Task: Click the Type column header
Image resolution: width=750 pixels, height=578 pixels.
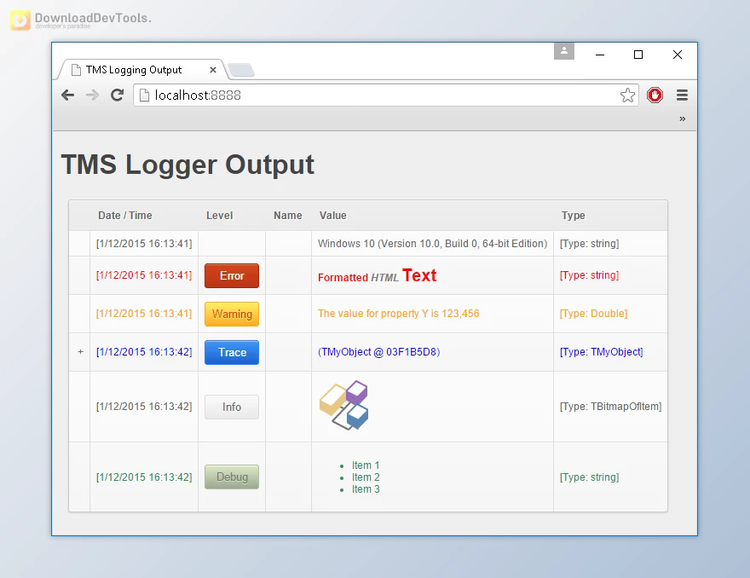Action: point(573,215)
